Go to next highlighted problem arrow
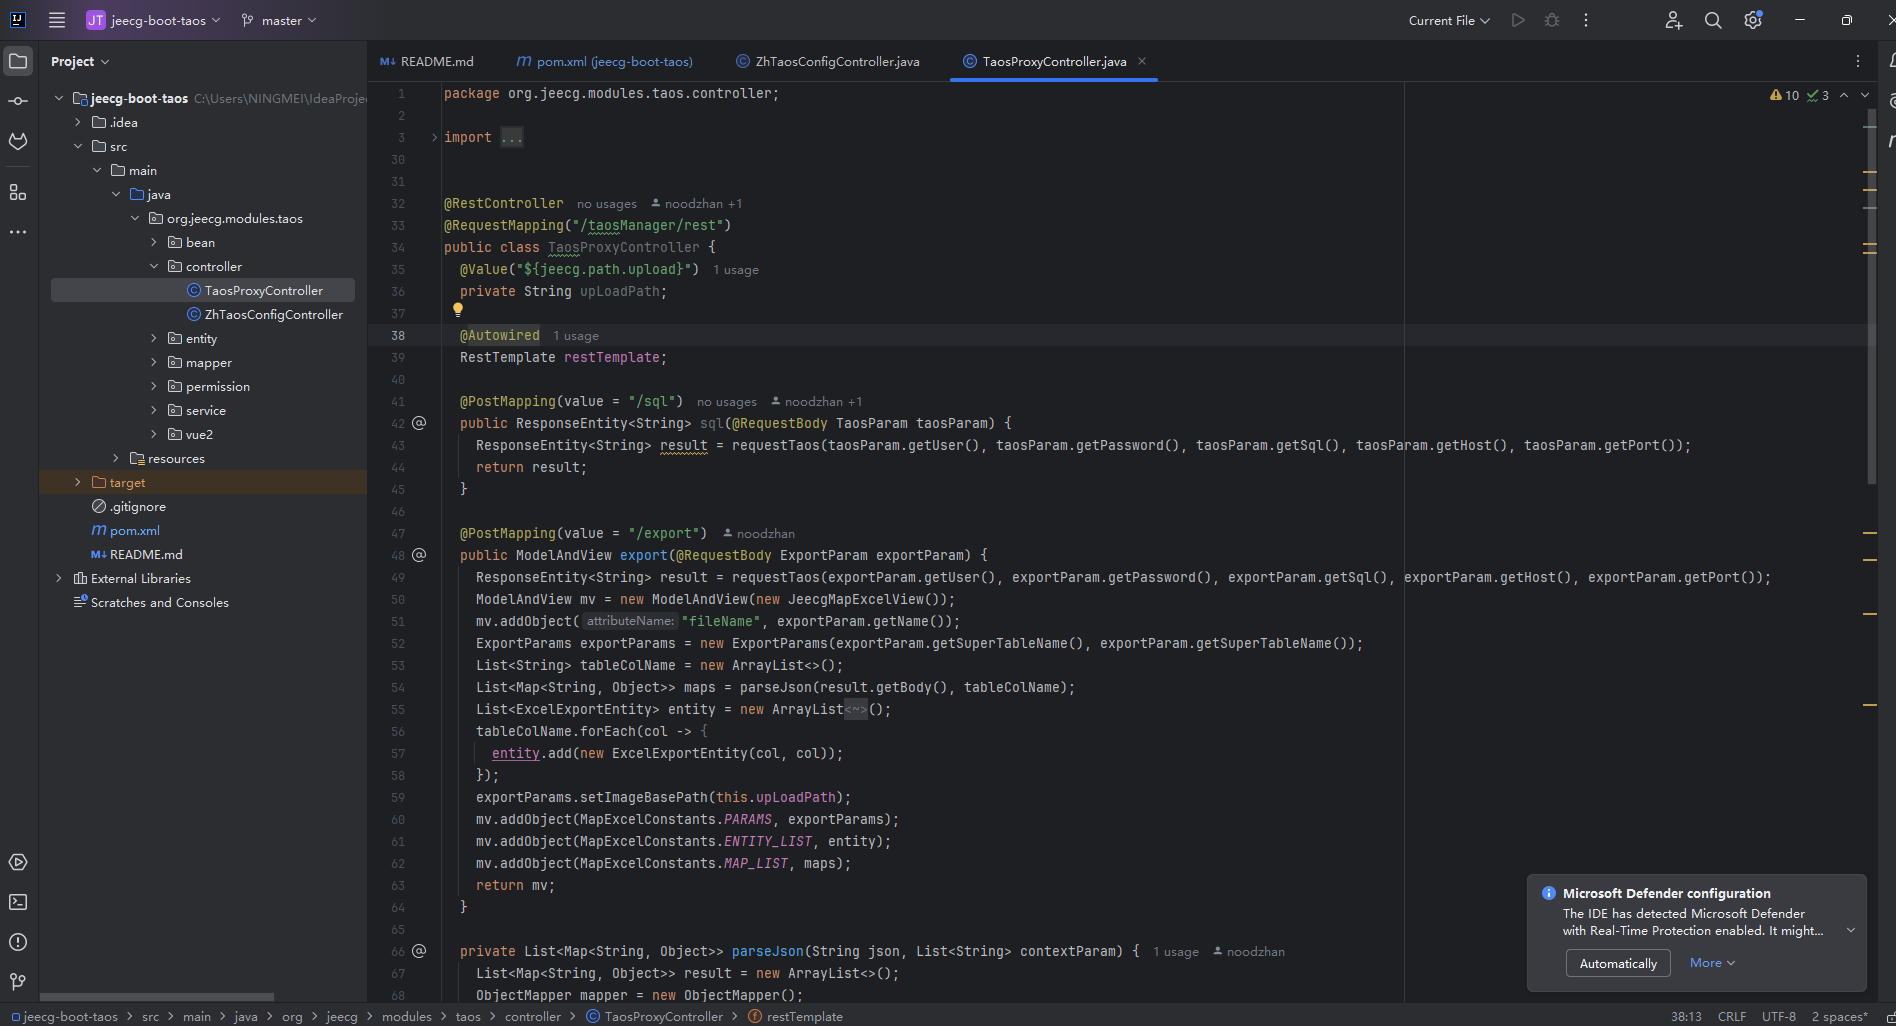Screen dimensions: 1896x1026 tap(1864, 95)
